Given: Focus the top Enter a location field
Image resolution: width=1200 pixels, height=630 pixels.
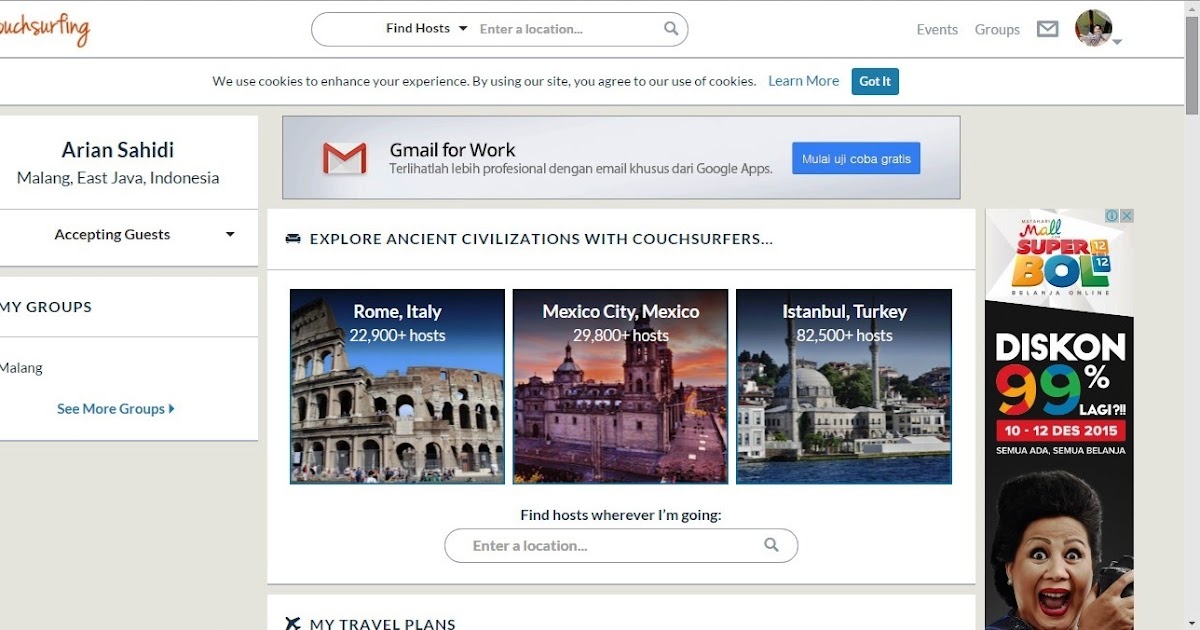Looking at the screenshot, I should tap(567, 29).
